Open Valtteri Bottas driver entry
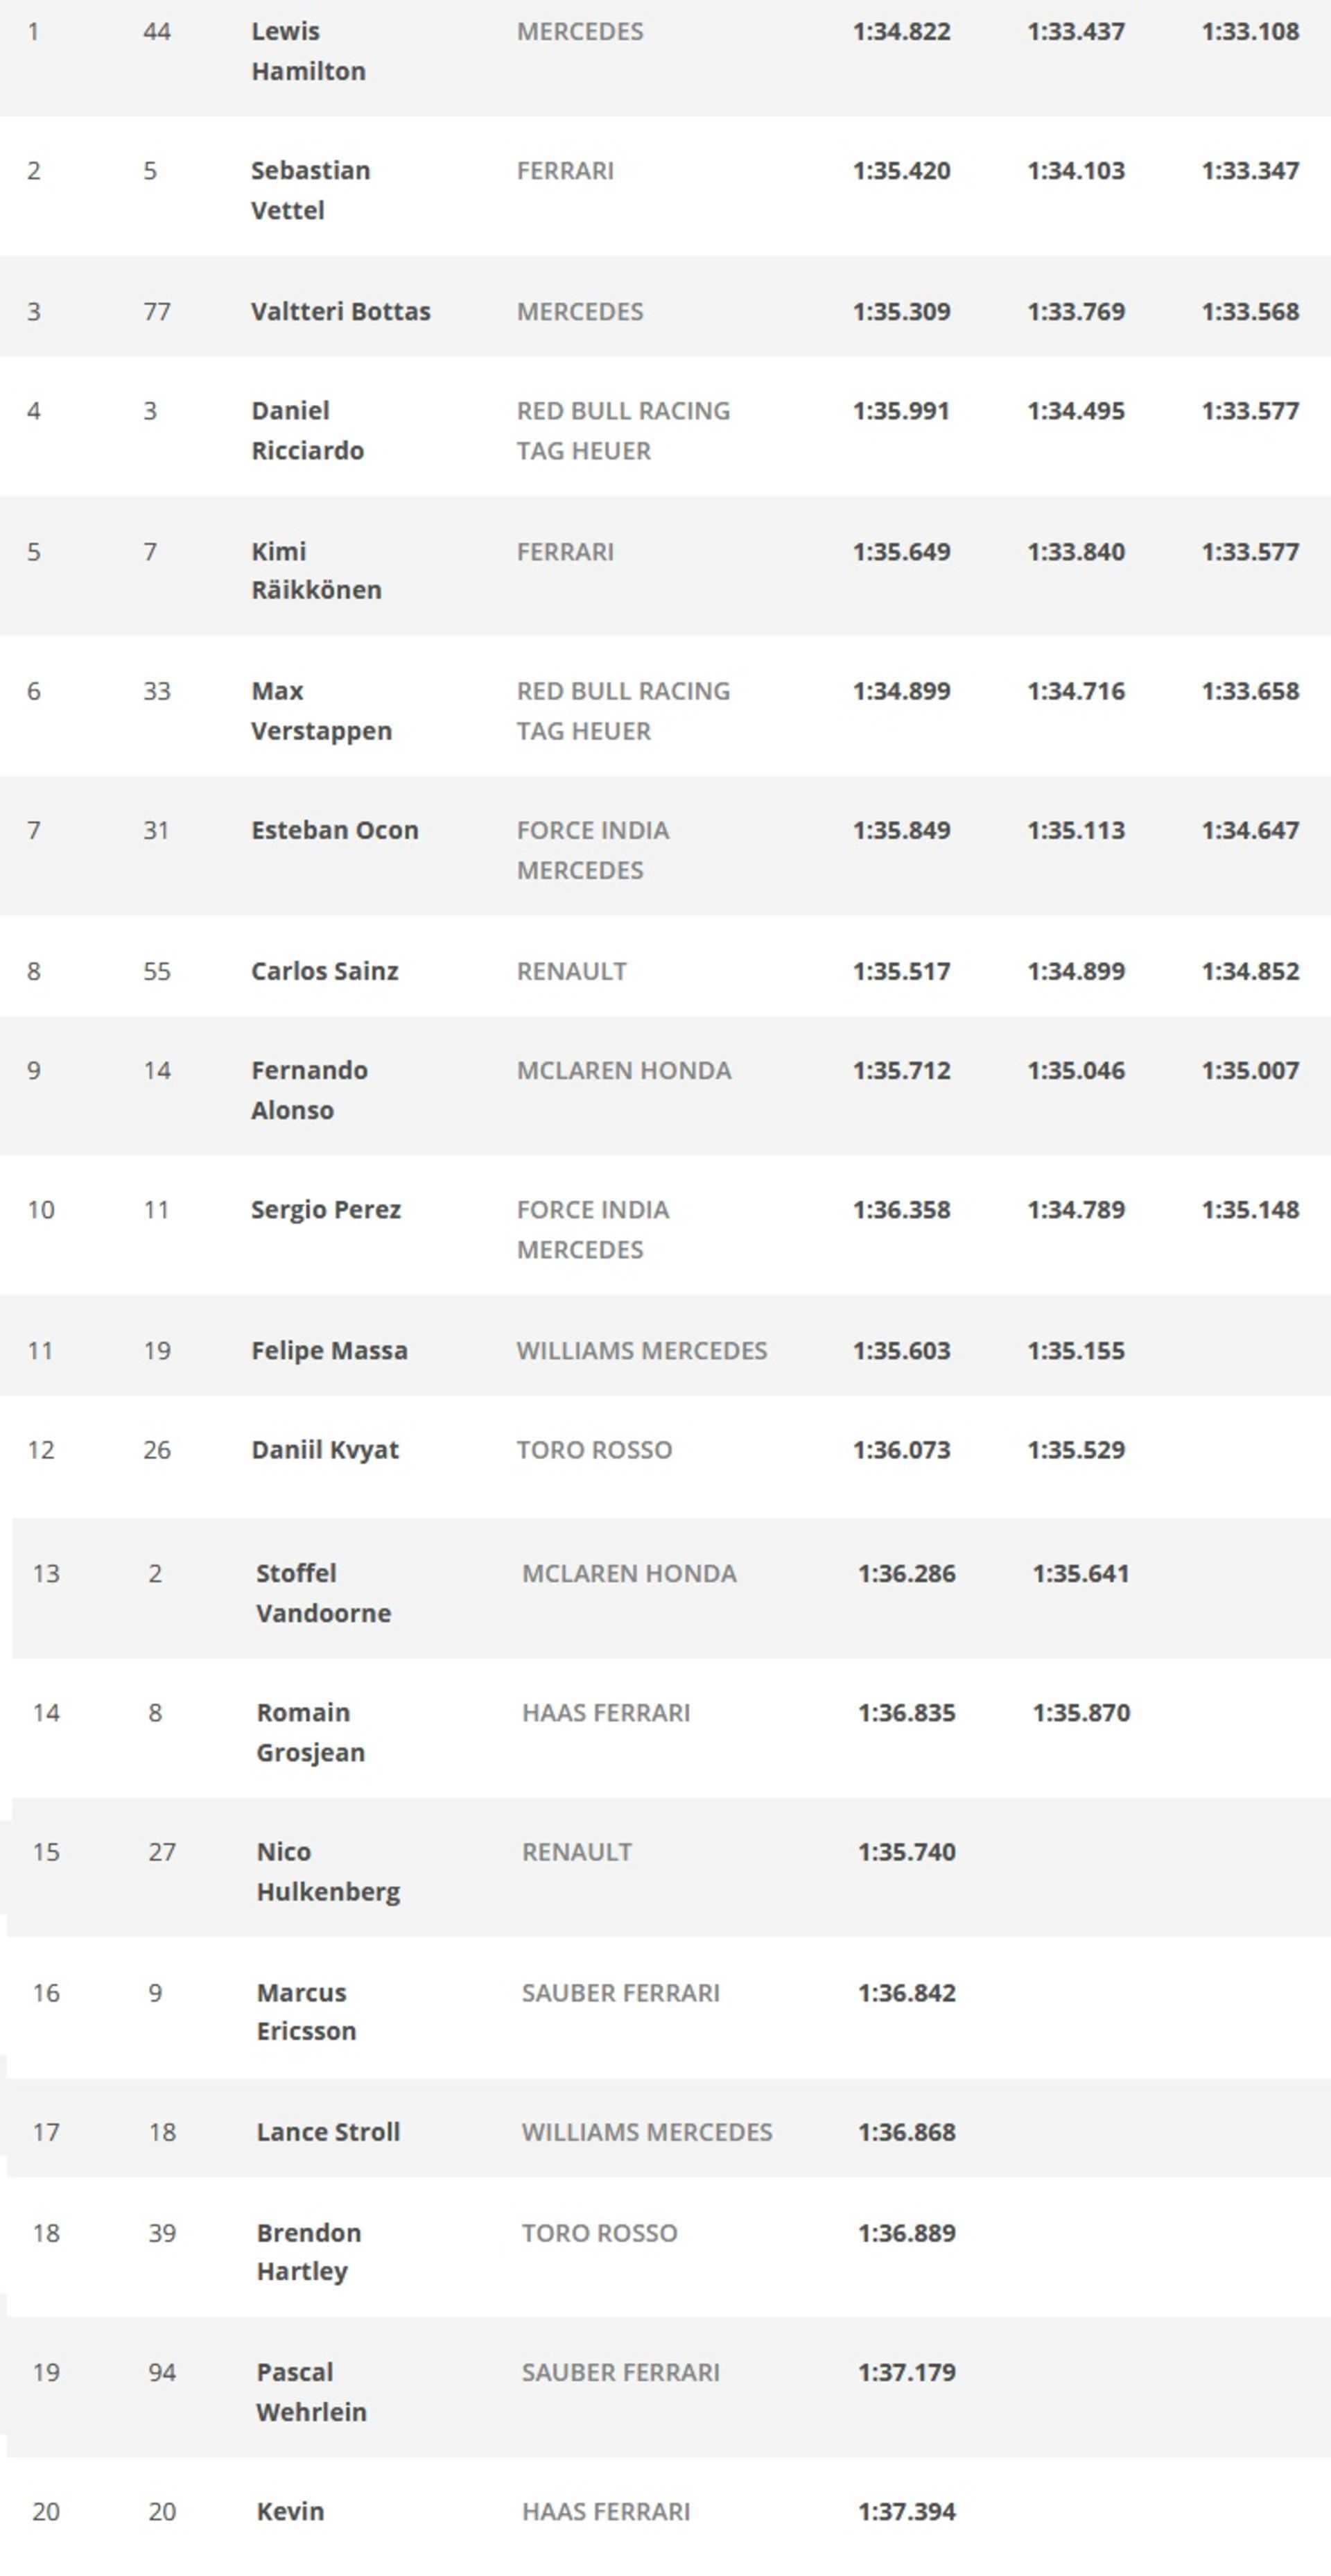This screenshot has width=1331, height=2576. 340,311
